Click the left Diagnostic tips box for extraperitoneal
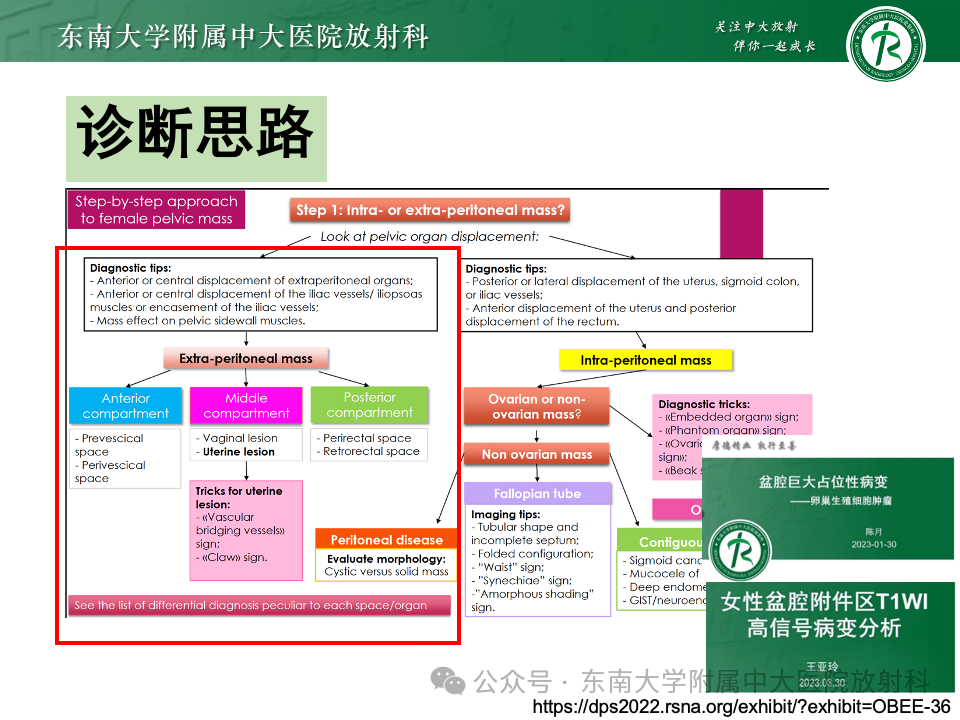960x720 pixels. 261,294
